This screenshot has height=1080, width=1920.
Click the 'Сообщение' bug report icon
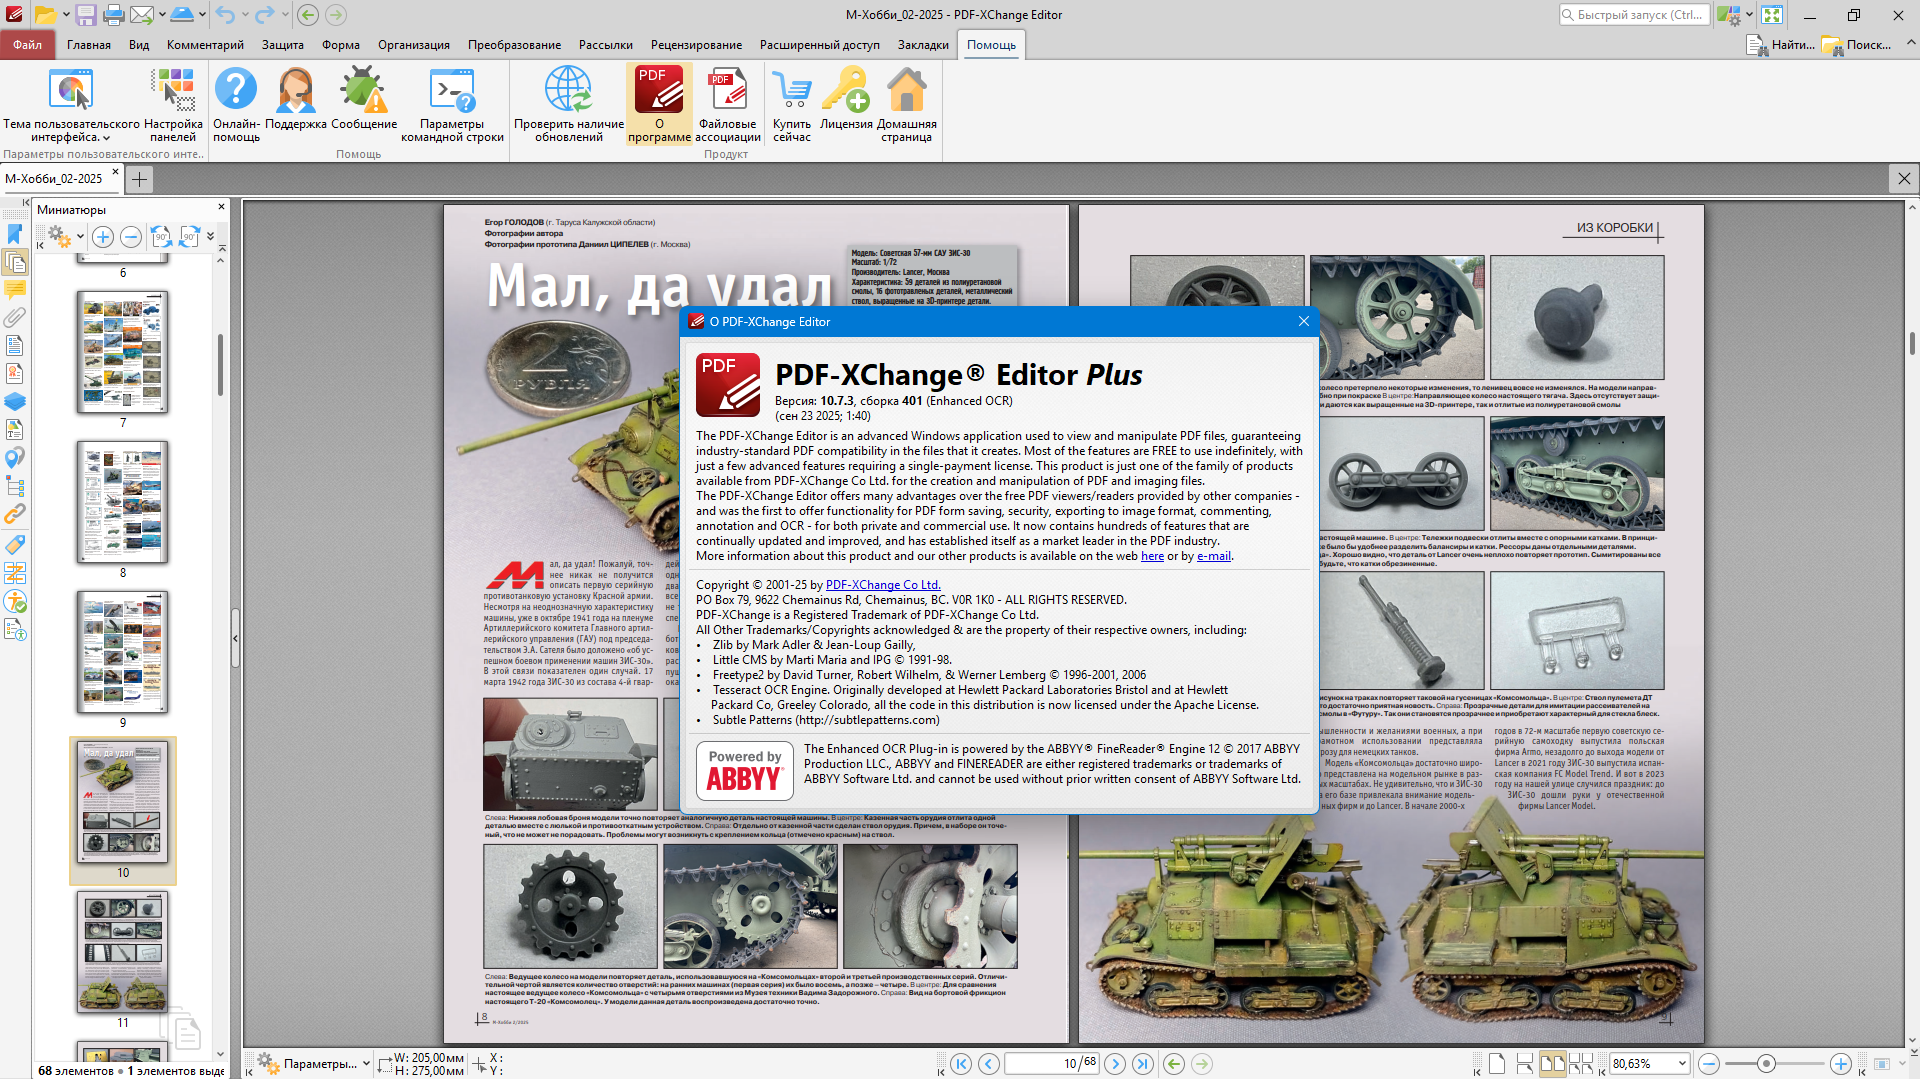point(364,90)
